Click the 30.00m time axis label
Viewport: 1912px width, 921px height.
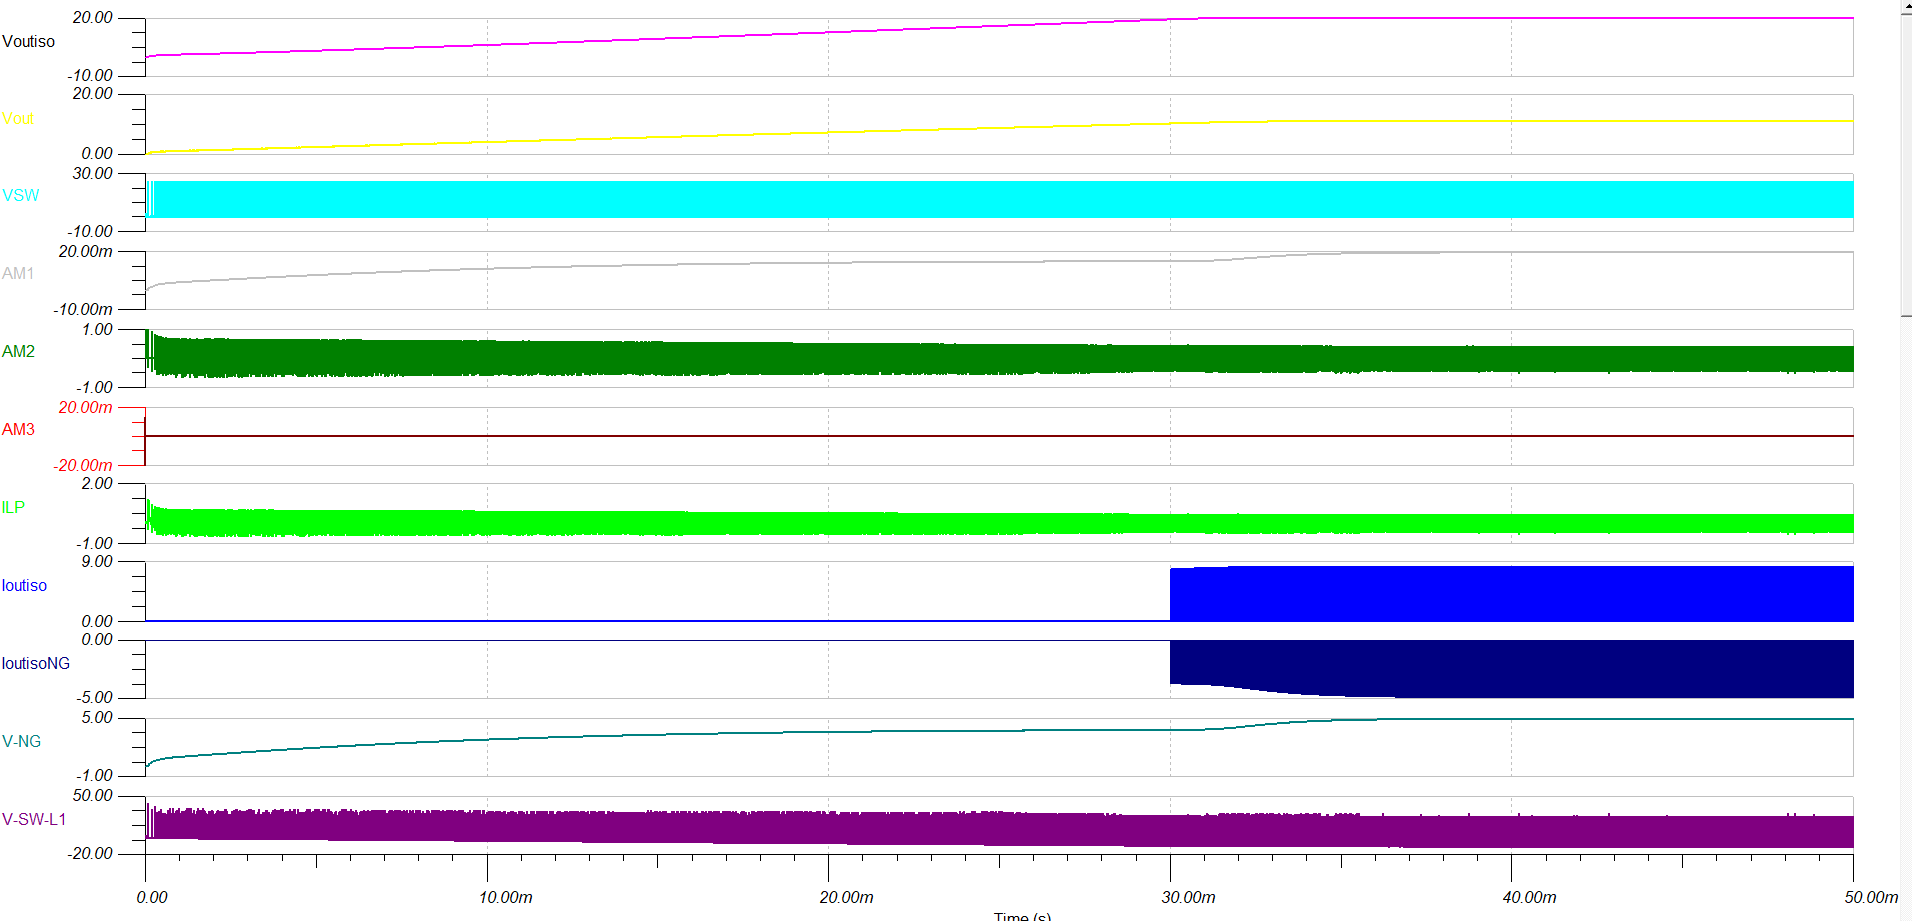click(x=1189, y=898)
